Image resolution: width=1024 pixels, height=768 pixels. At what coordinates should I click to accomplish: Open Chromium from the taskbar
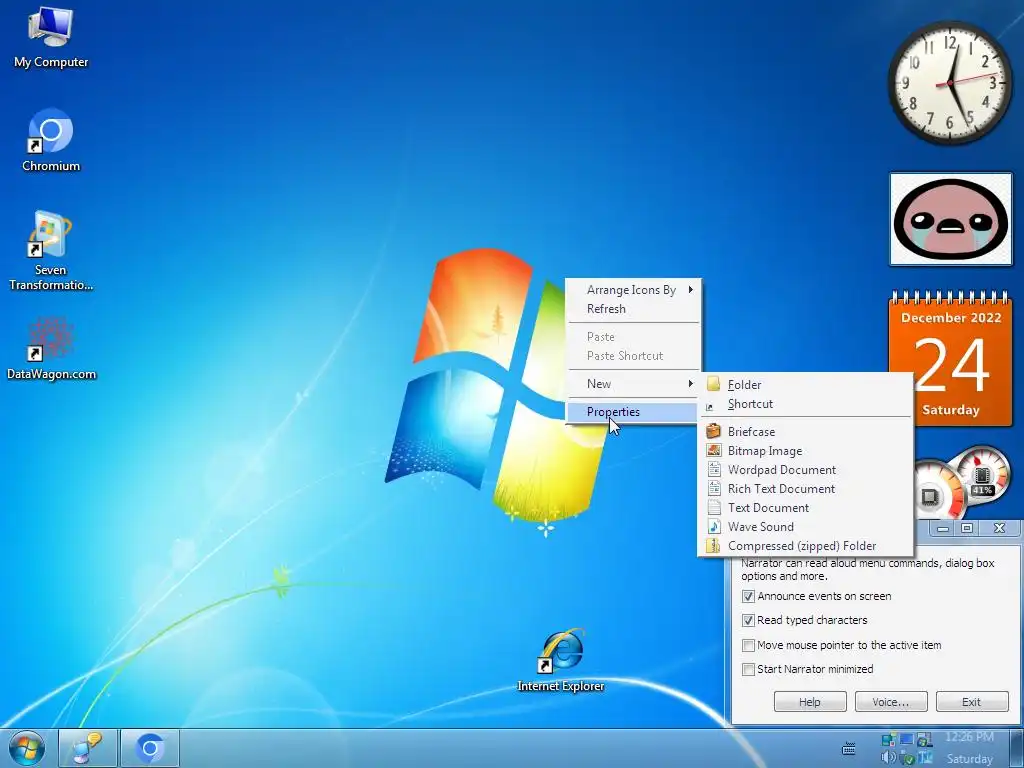(x=150, y=748)
